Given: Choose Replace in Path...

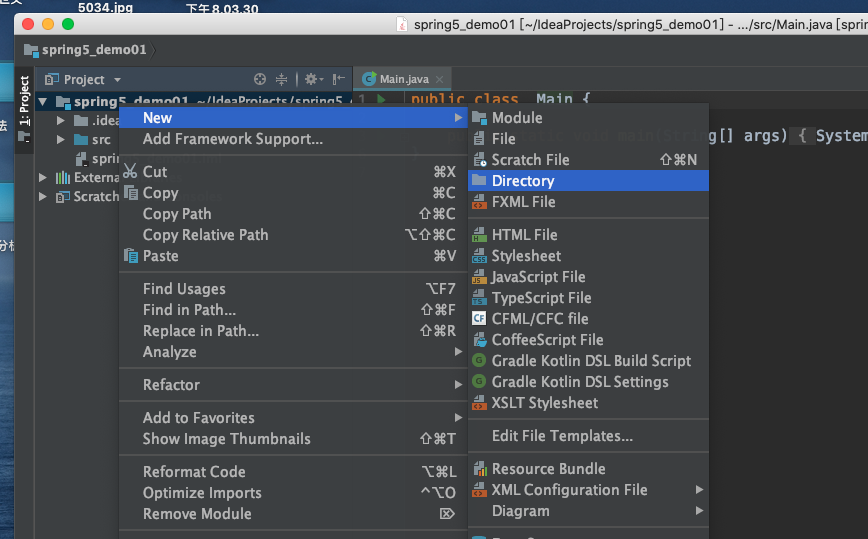Looking at the screenshot, I should [x=293, y=331].
